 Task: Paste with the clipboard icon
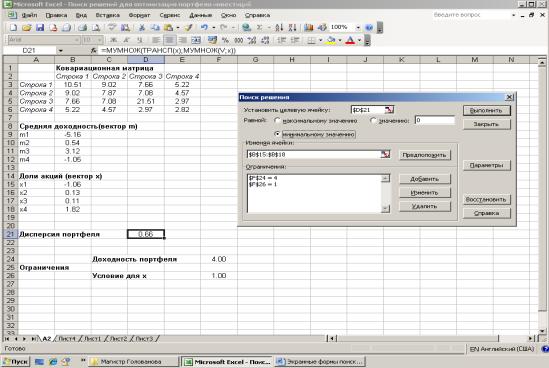click(x=168, y=27)
